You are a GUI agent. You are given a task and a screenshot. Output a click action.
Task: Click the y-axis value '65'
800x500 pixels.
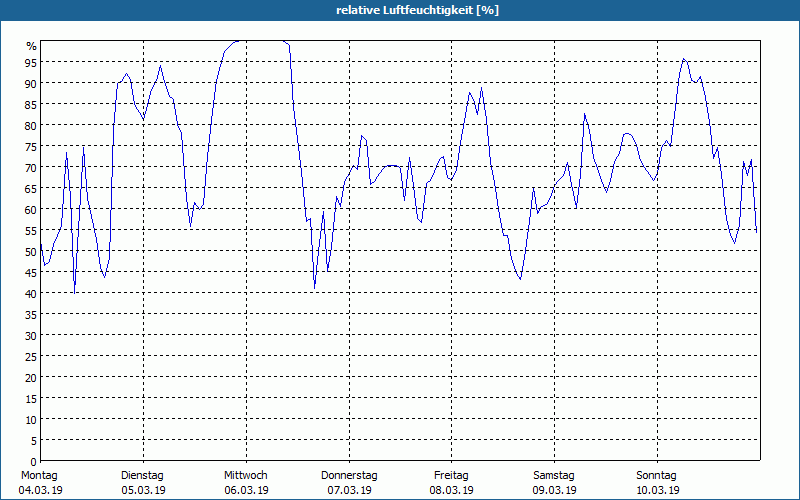(31, 189)
